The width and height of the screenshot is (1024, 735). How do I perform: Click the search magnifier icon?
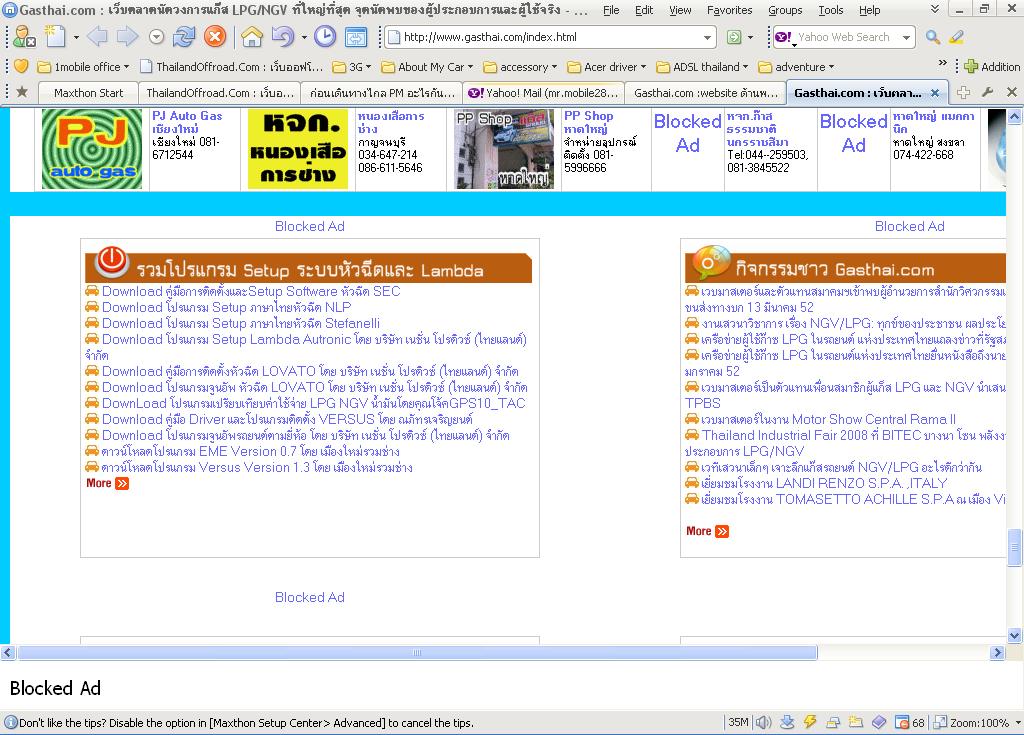[933, 37]
